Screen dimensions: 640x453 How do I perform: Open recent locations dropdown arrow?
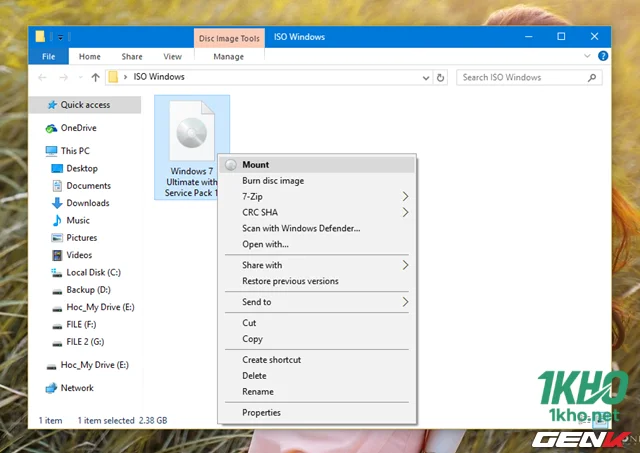click(x=80, y=77)
